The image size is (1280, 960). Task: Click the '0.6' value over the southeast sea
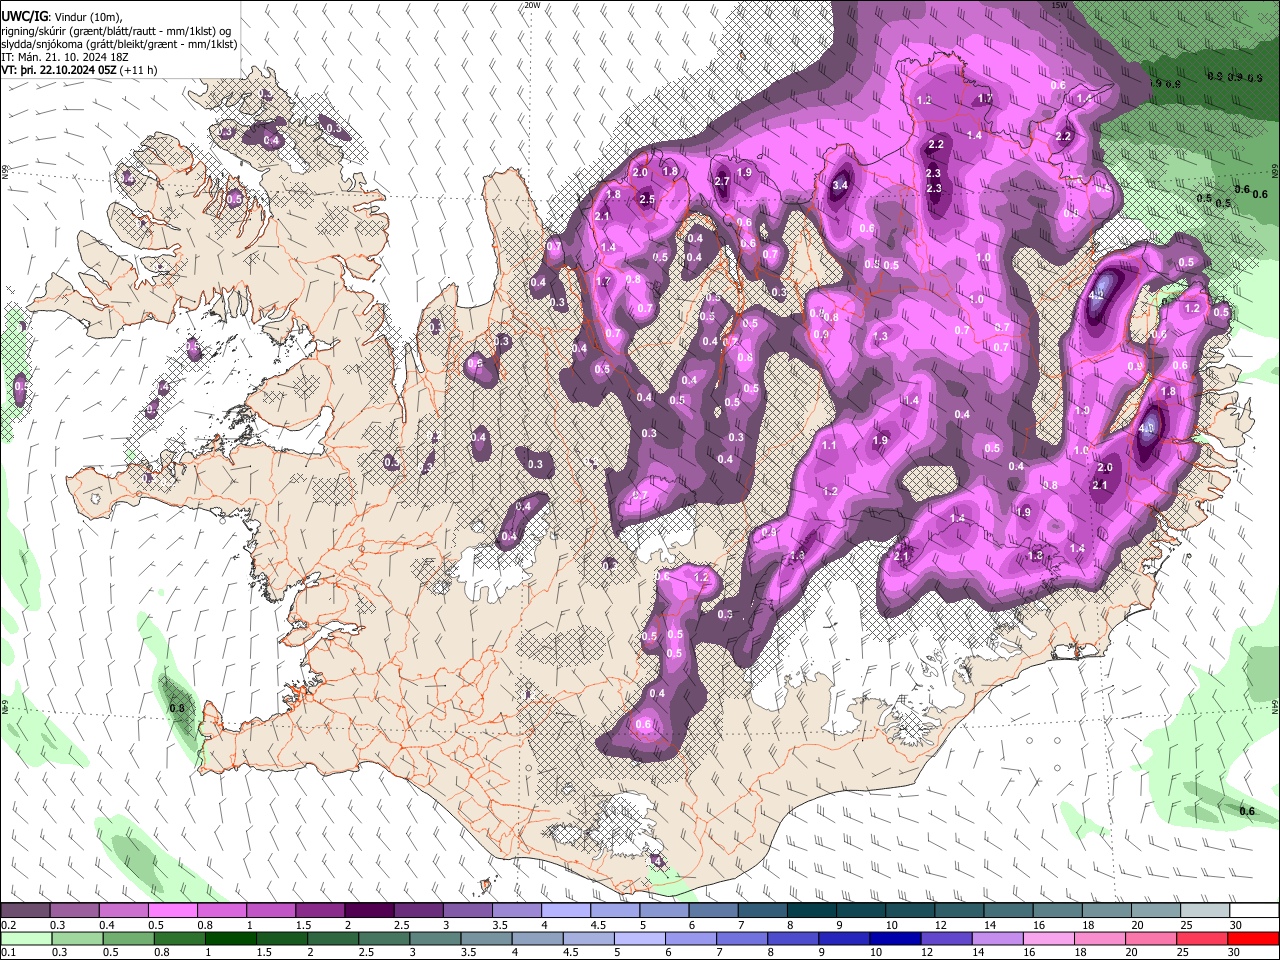[1247, 811]
